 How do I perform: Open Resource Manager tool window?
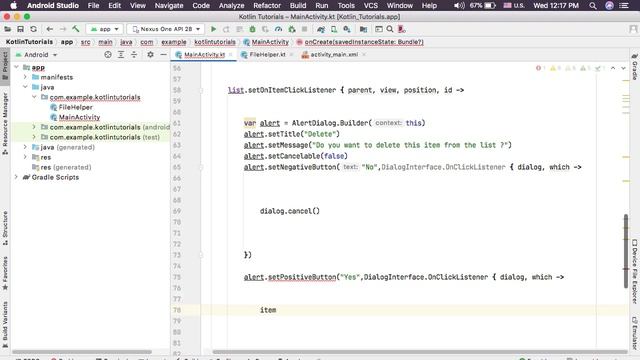pos(5,123)
